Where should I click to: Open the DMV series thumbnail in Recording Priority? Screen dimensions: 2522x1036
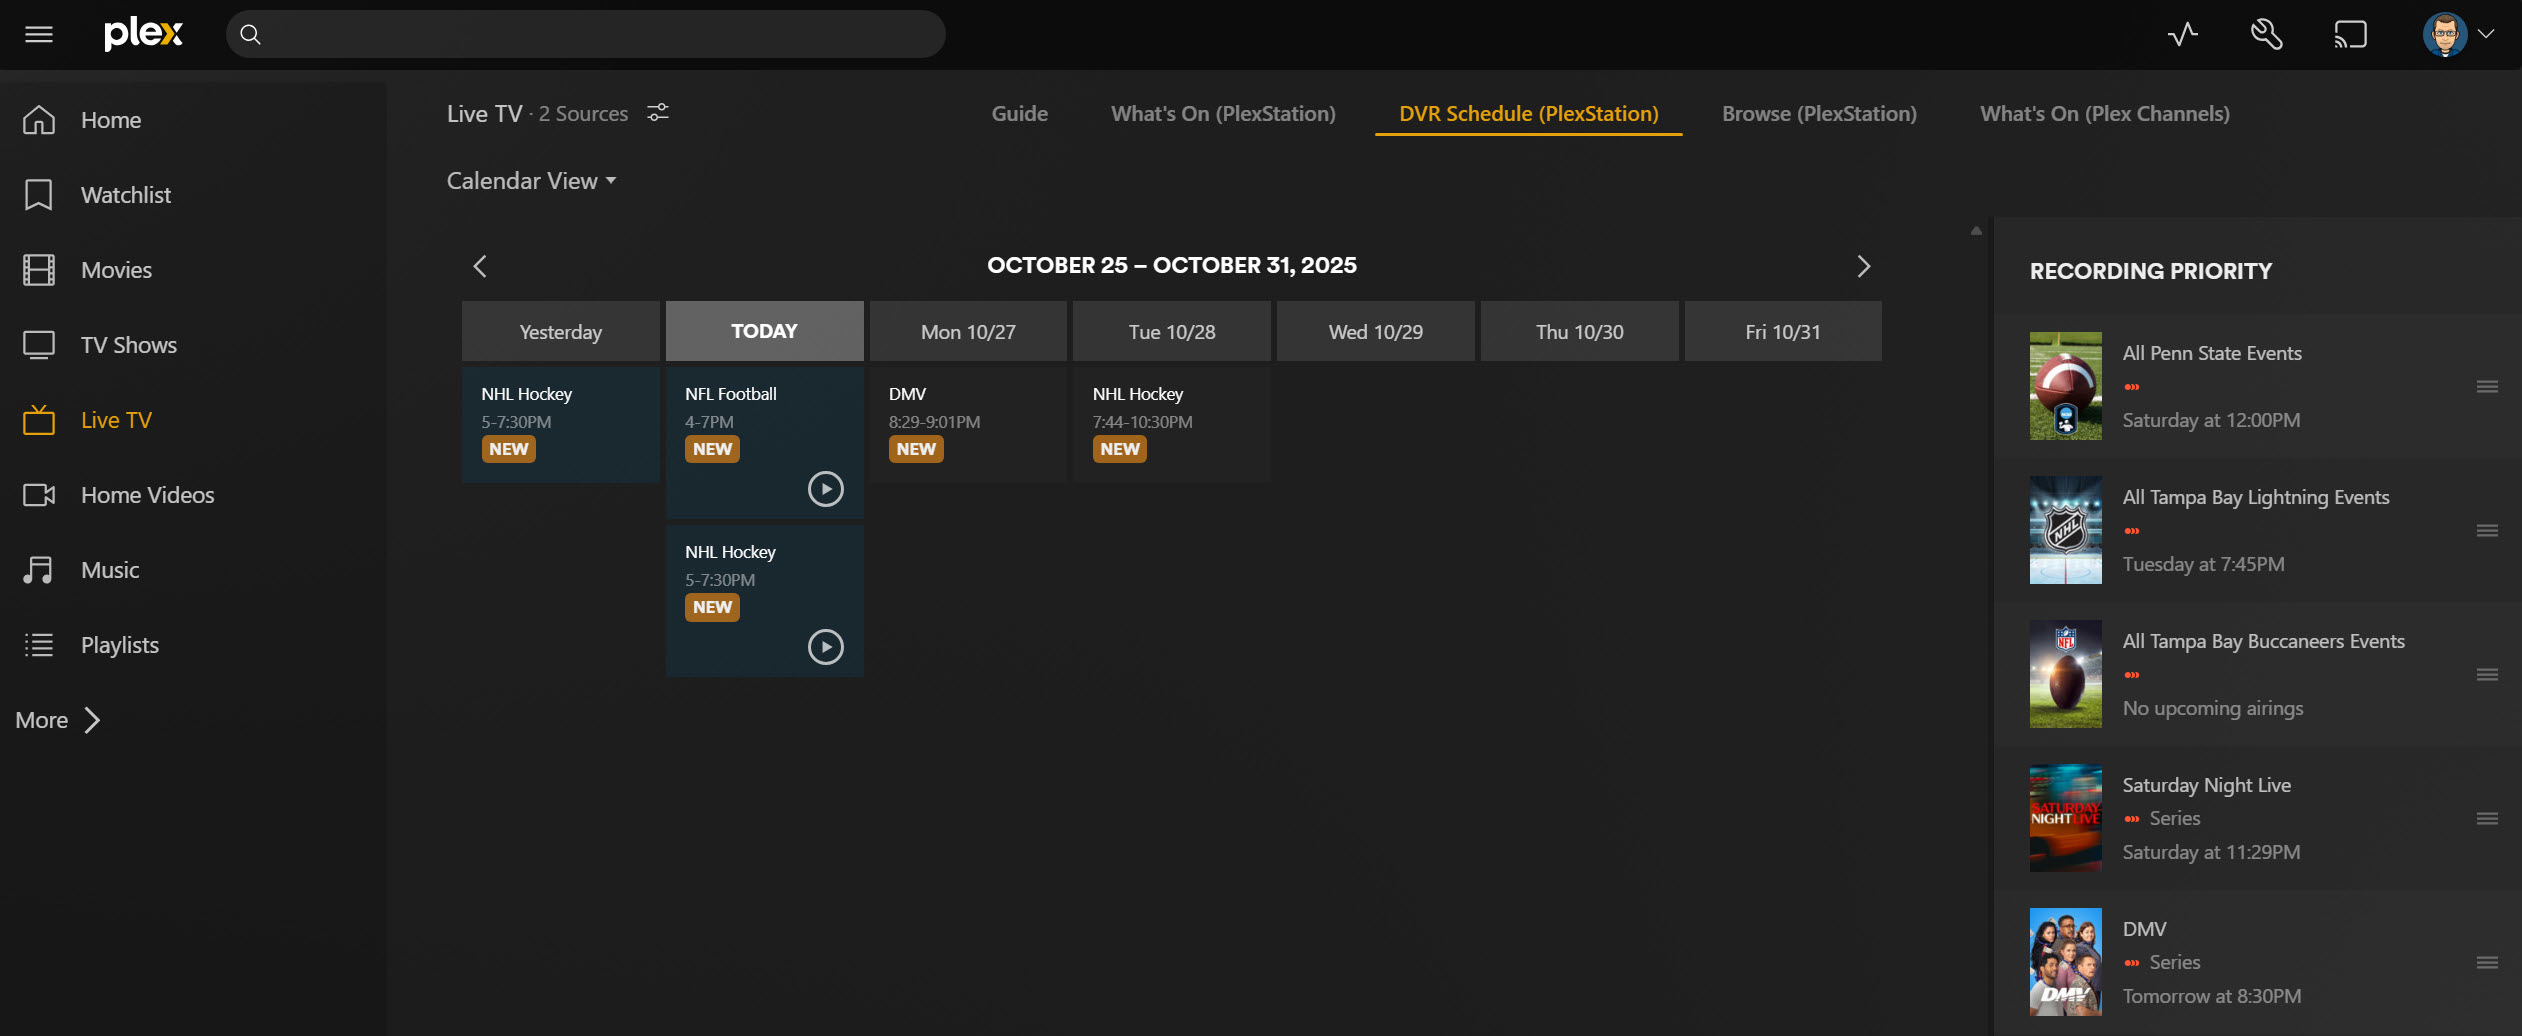click(x=2065, y=962)
